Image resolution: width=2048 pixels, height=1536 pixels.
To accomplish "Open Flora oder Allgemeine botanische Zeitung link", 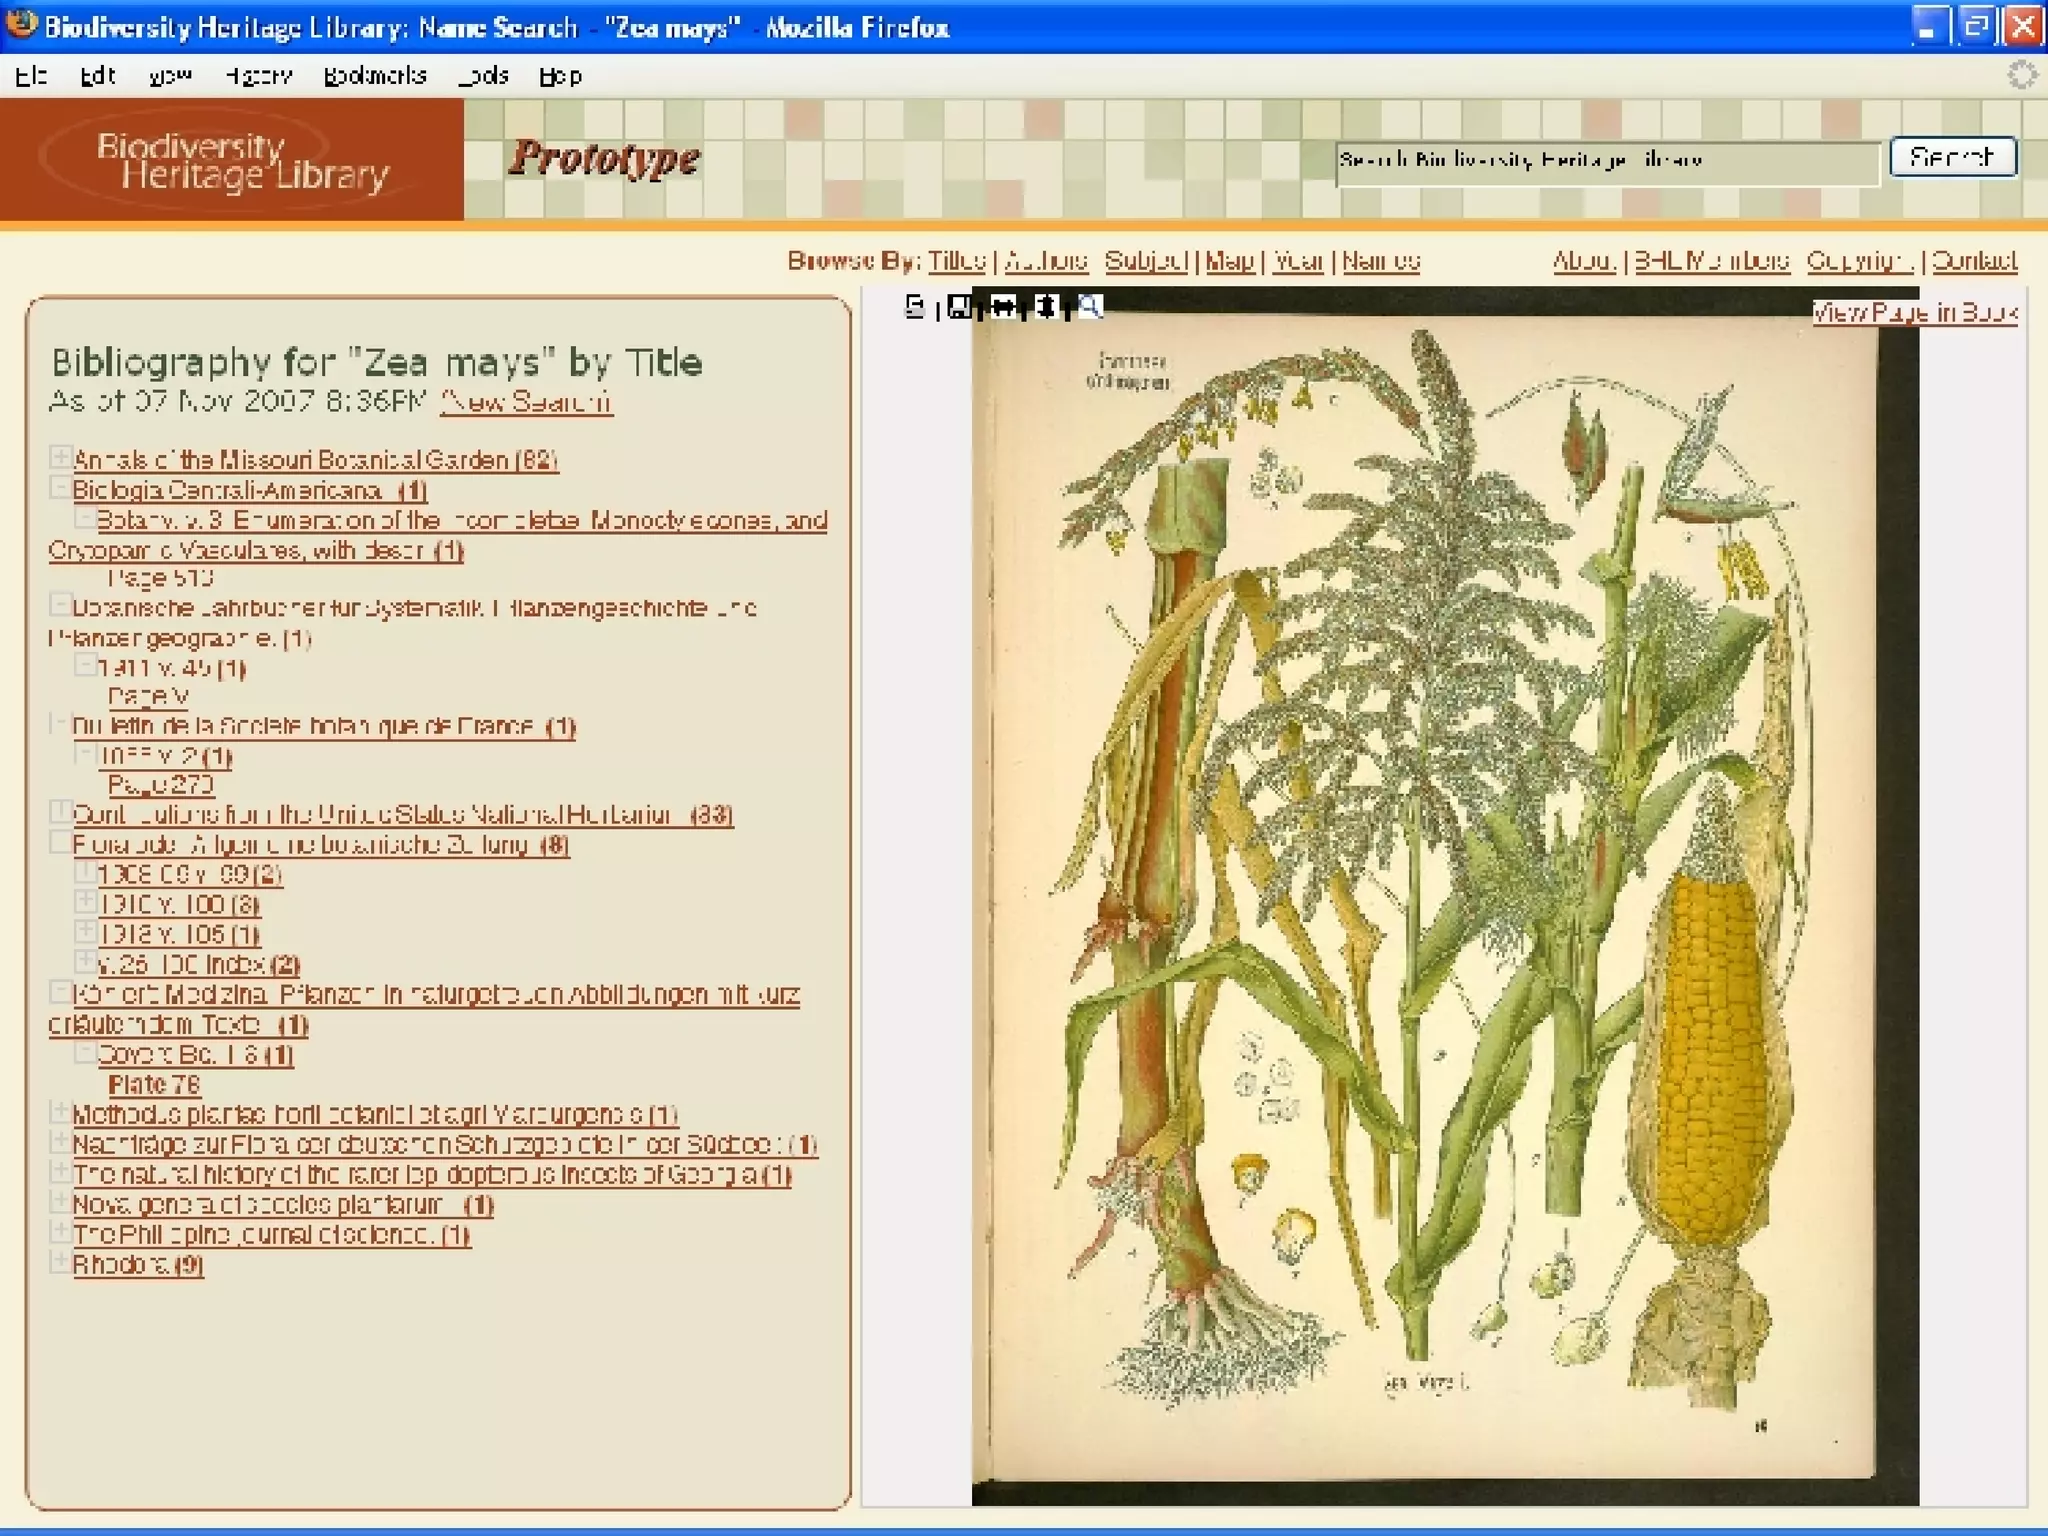I will pyautogui.click(x=321, y=845).
